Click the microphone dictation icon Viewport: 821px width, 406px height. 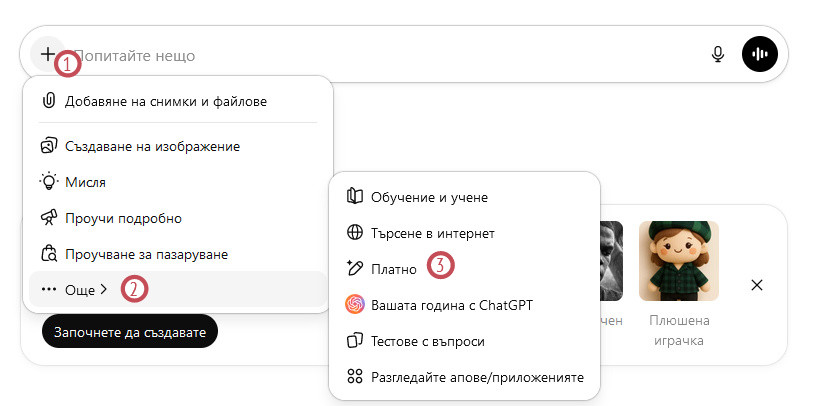coord(717,54)
